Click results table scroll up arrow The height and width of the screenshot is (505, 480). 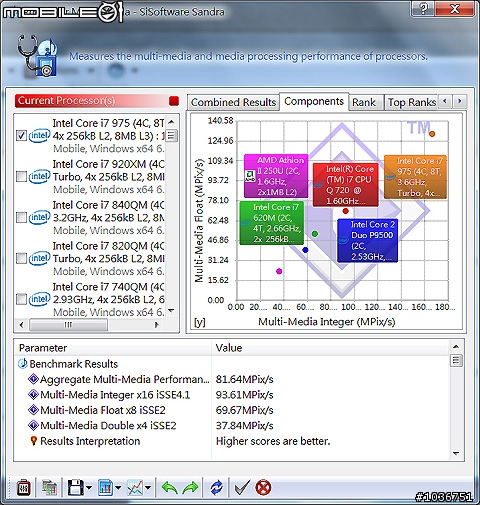click(x=456, y=347)
